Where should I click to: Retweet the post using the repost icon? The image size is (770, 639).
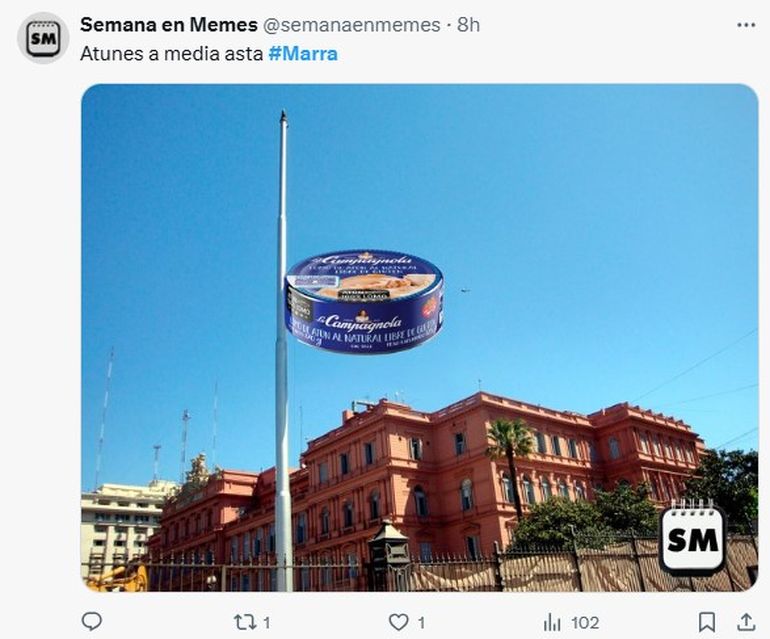click(245, 622)
